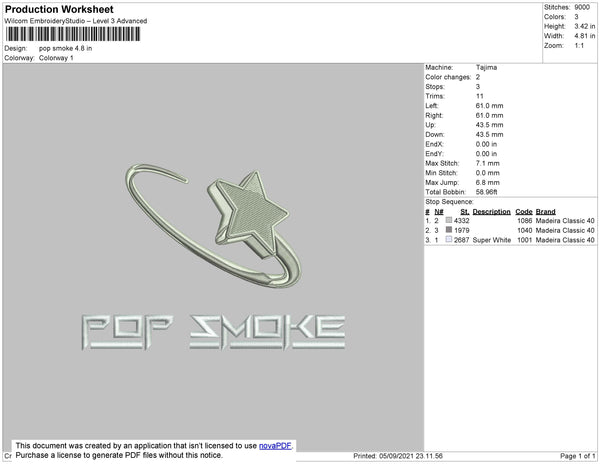Image resolution: width=600 pixels, height=464 pixels.
Task: Click the EndX value 0.00 in
Action: (x=486, y=144)
